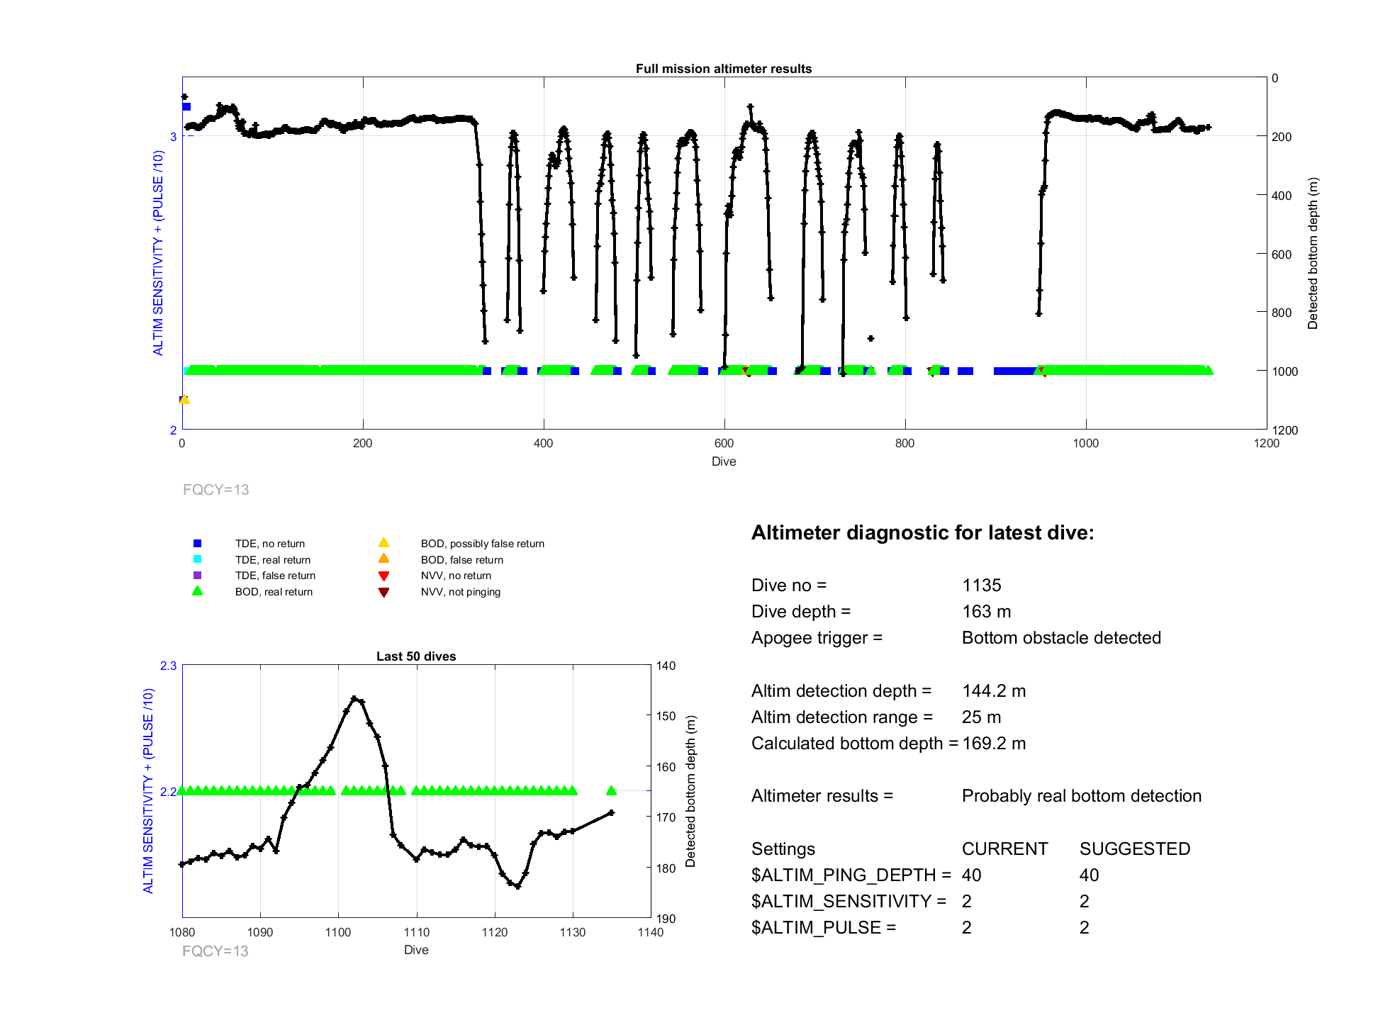This screenshot has height=1032, width=1400.
Task: Click the current value 40 for $ALTIM_PING_DEPTH
Action: click(971, 875)
